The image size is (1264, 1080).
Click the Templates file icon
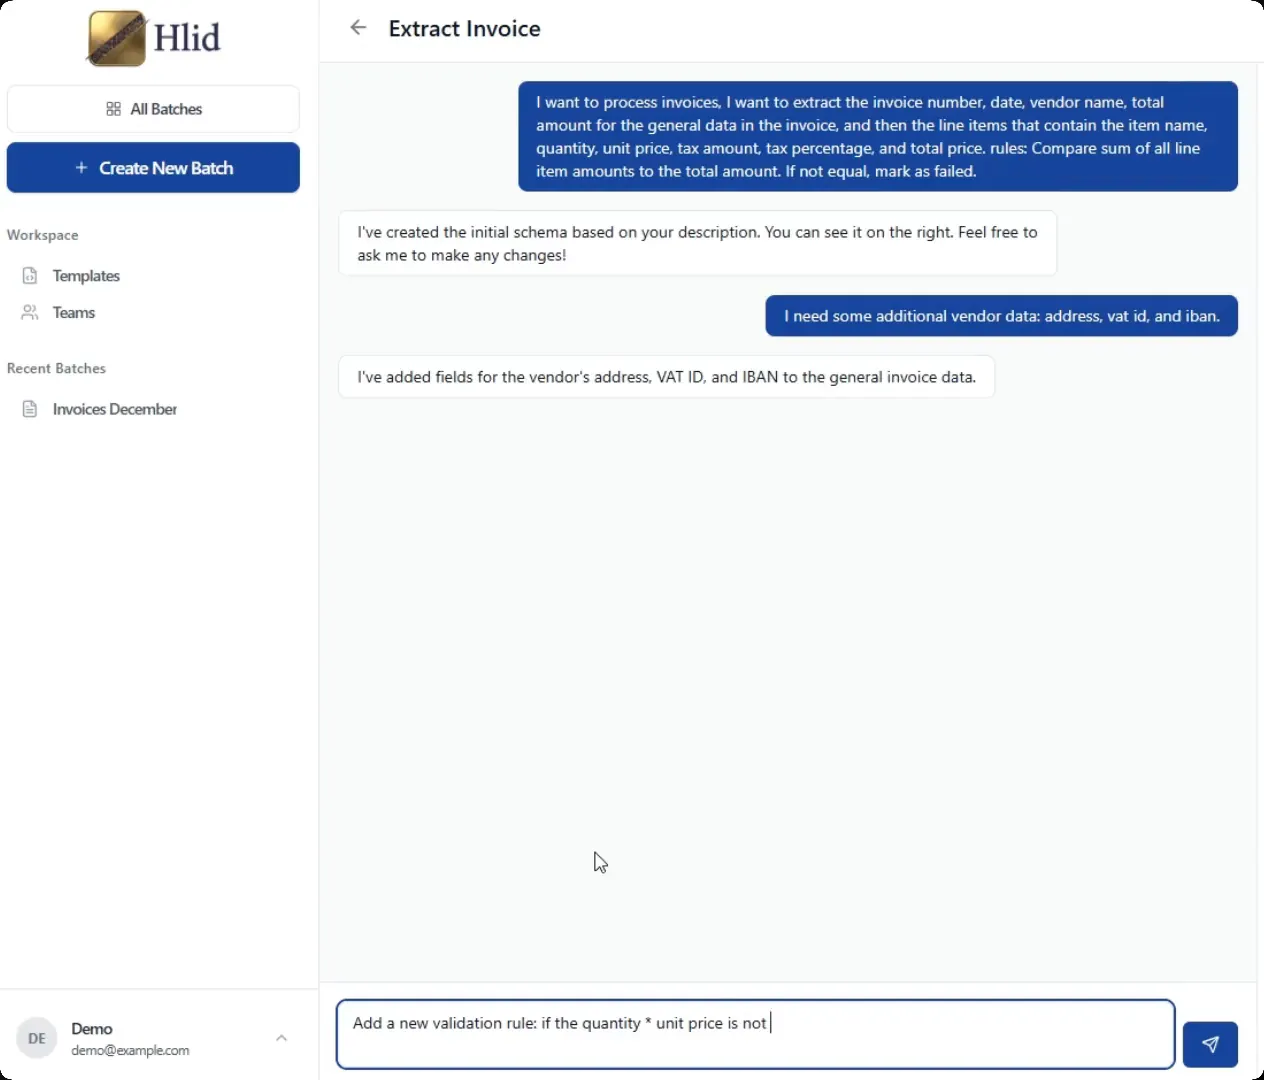tap(30, 276)
